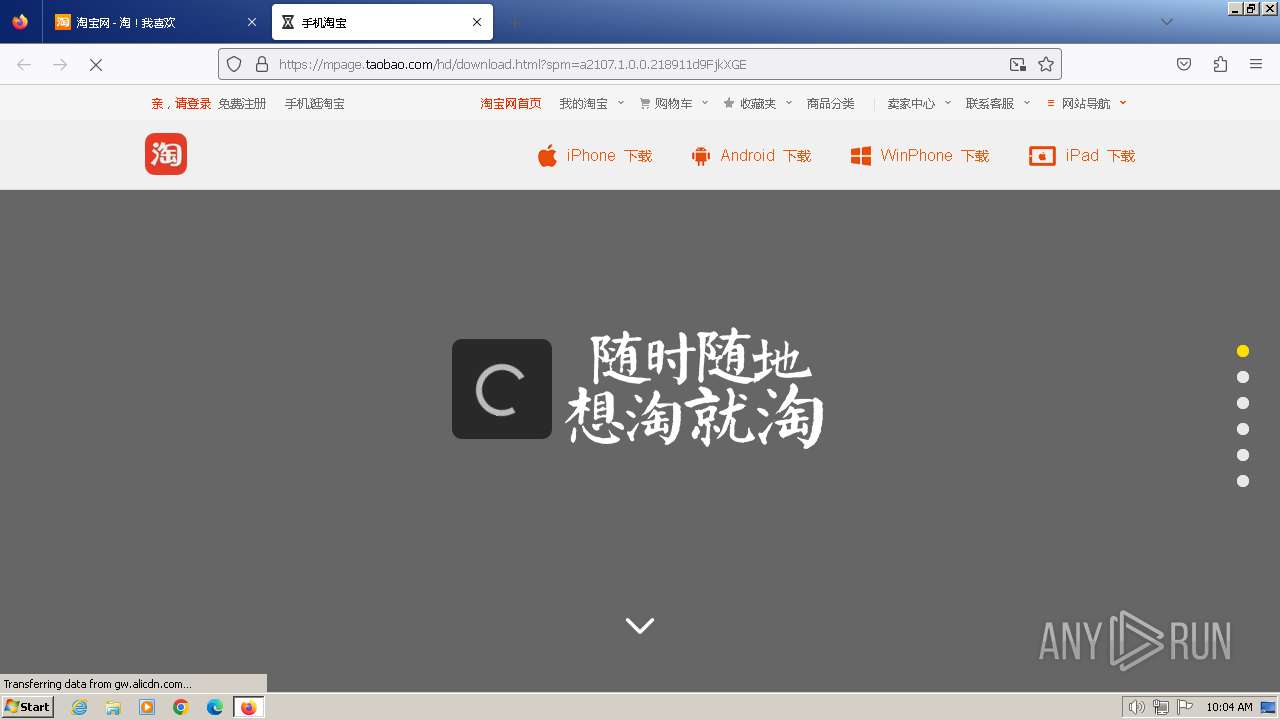Image resolution: width=1280 pixels, height=720 pixels.
Task: Bookmark this page with star
Action: (1046, 64)
